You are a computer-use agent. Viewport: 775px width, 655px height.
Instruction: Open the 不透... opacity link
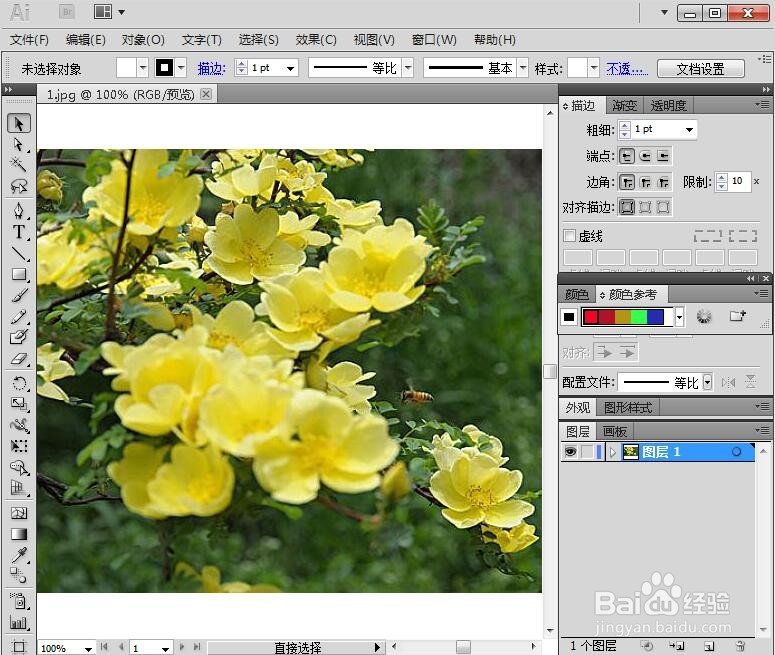[627, 69]
